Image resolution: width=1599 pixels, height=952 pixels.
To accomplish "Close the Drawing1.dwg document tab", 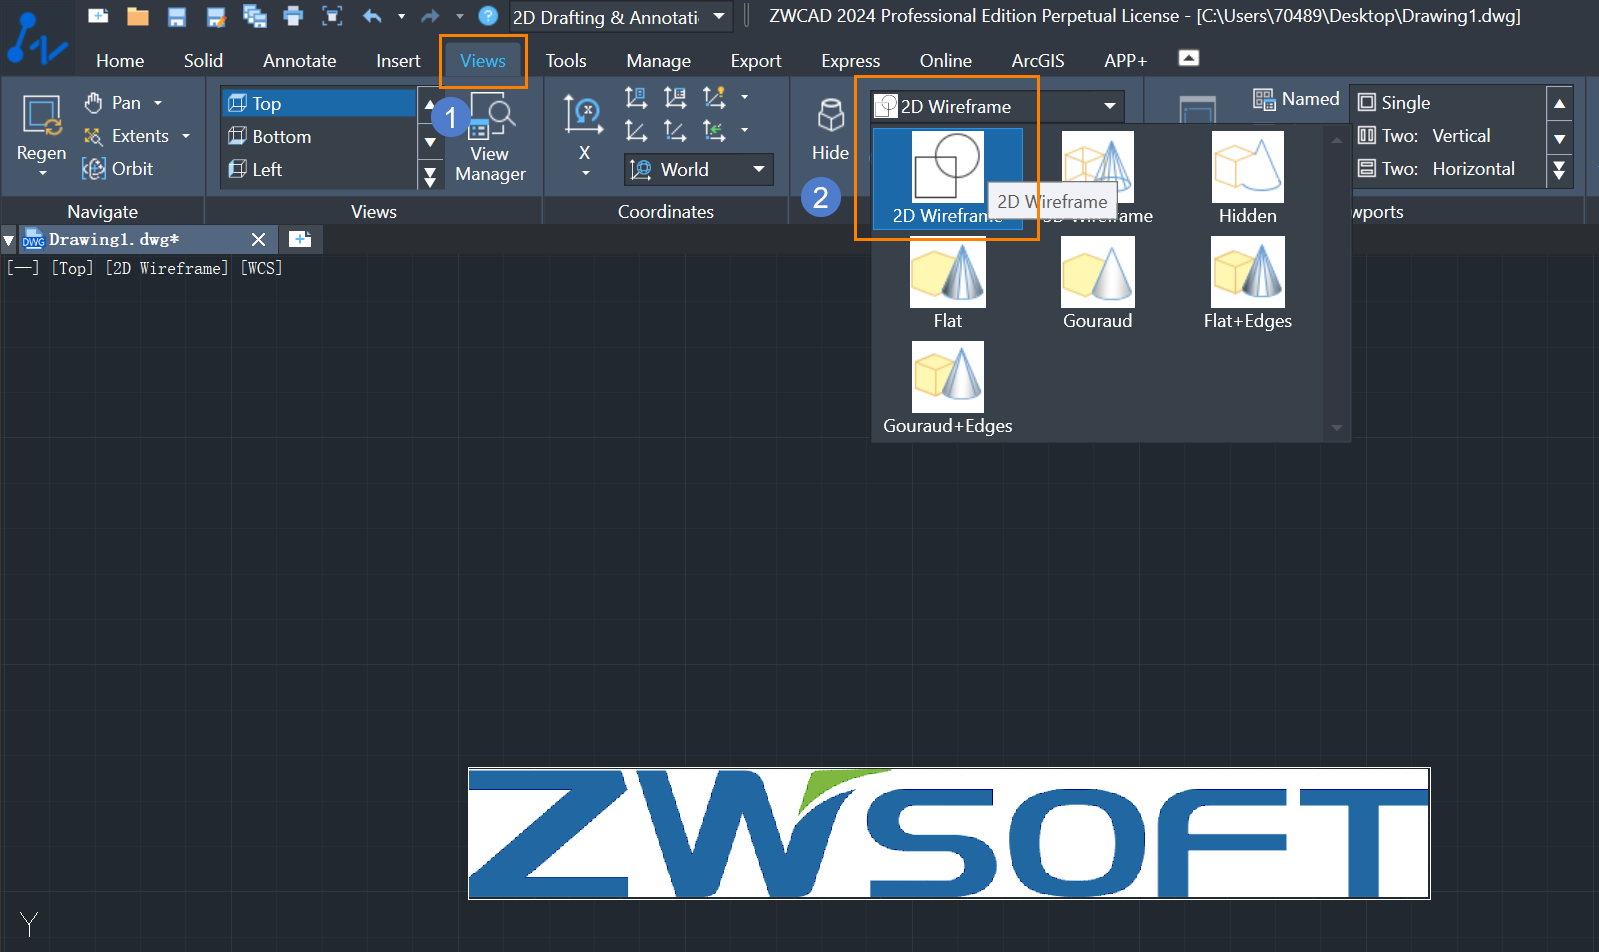I will (258, 239).
